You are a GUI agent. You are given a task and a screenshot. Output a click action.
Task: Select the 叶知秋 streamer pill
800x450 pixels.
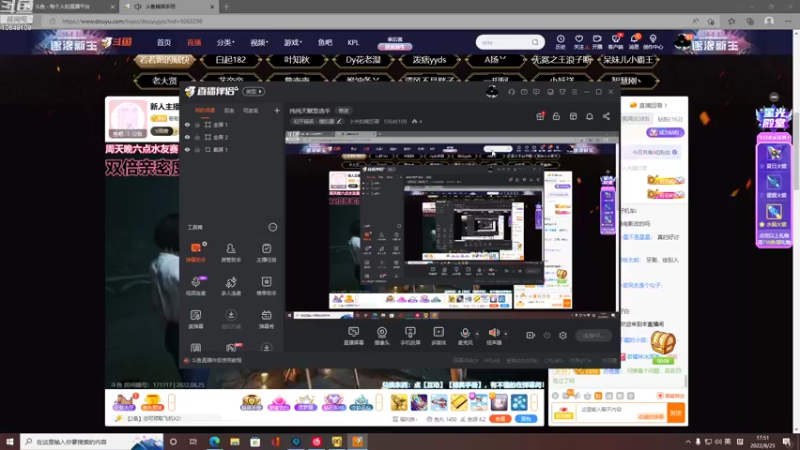point(297,60)
